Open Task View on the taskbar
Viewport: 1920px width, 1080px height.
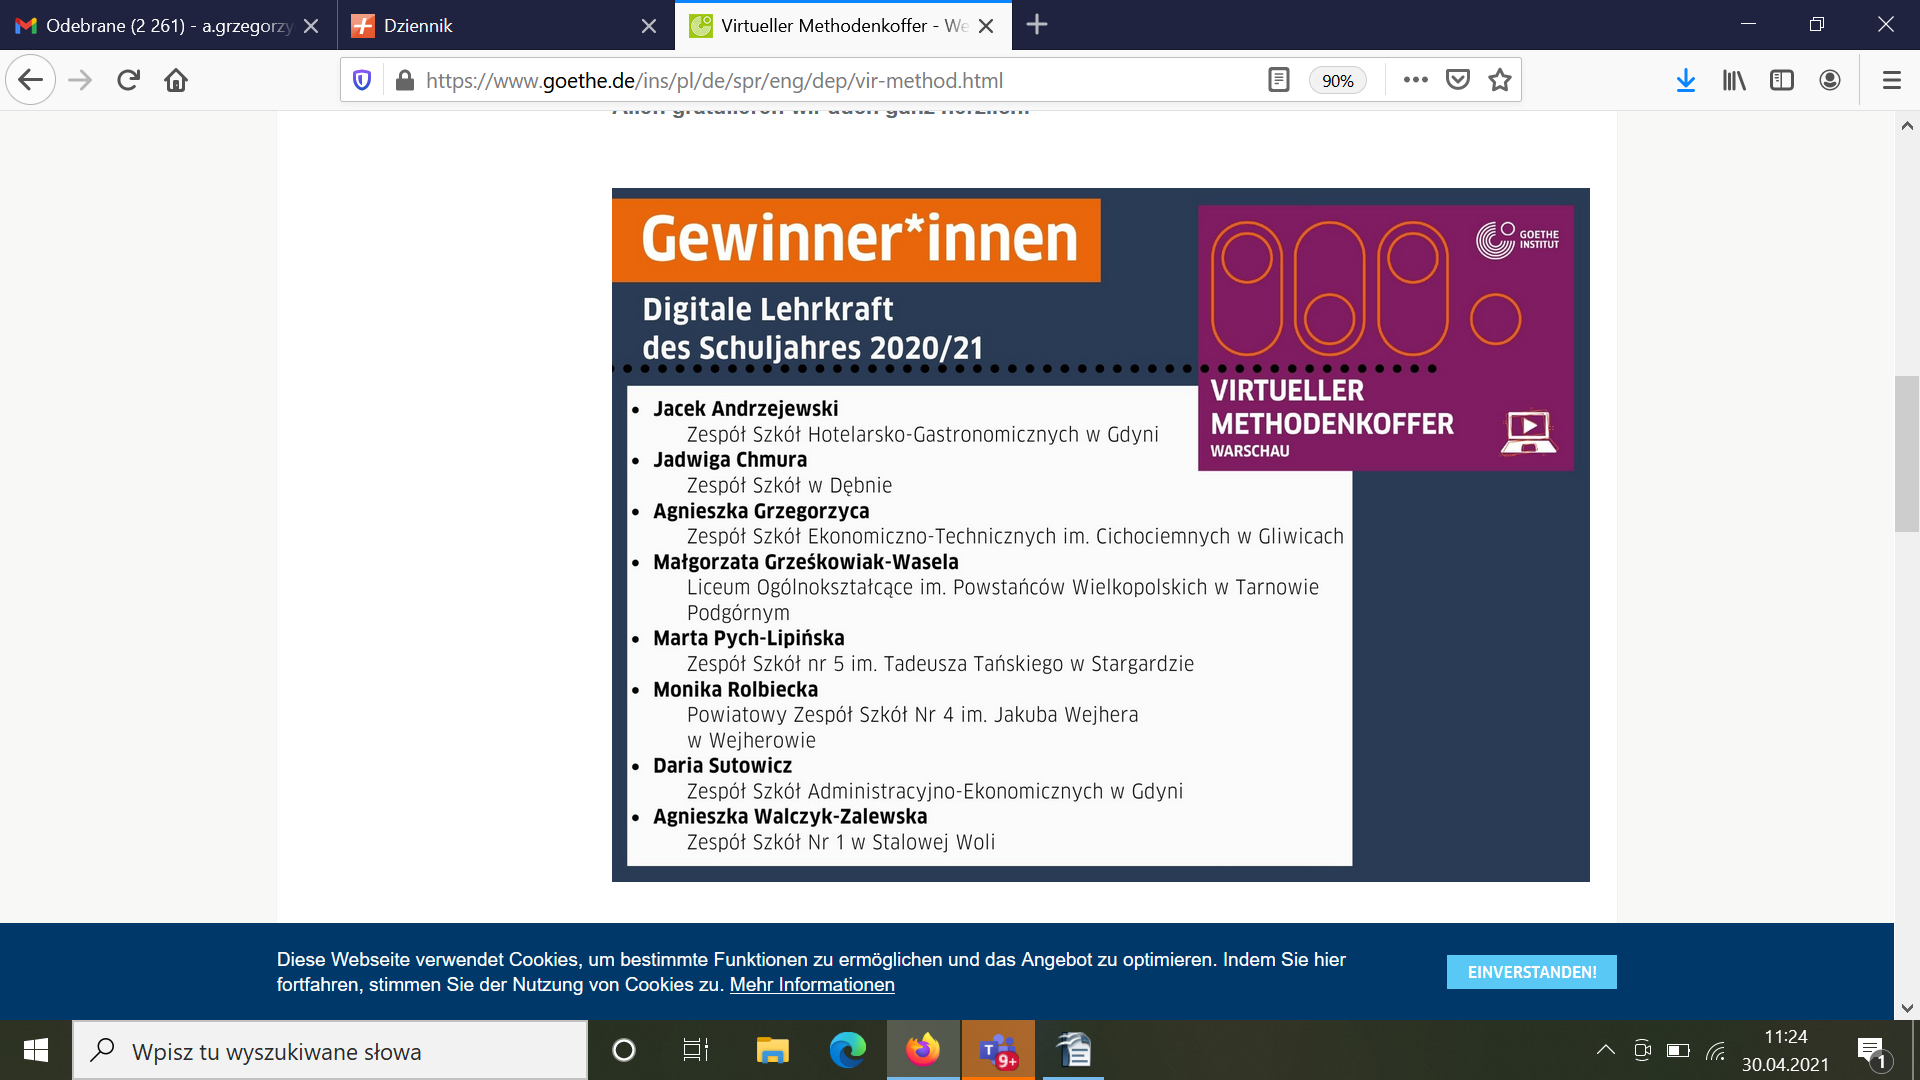696,1050
